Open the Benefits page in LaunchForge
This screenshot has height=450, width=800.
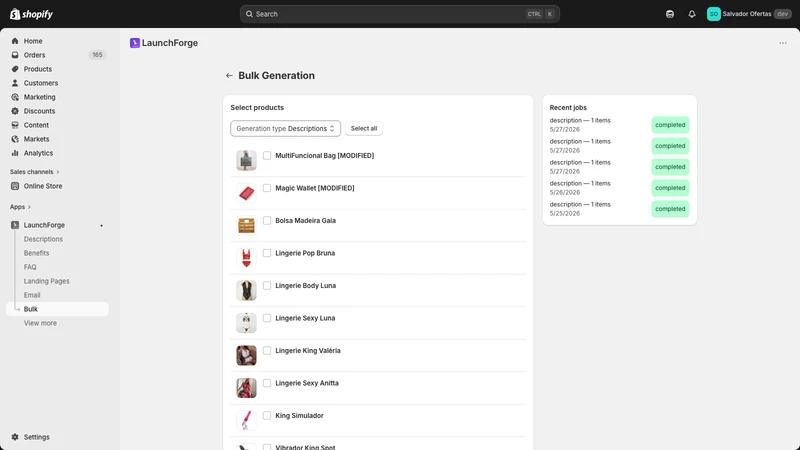pyautogui.click(x=37, y=253)
